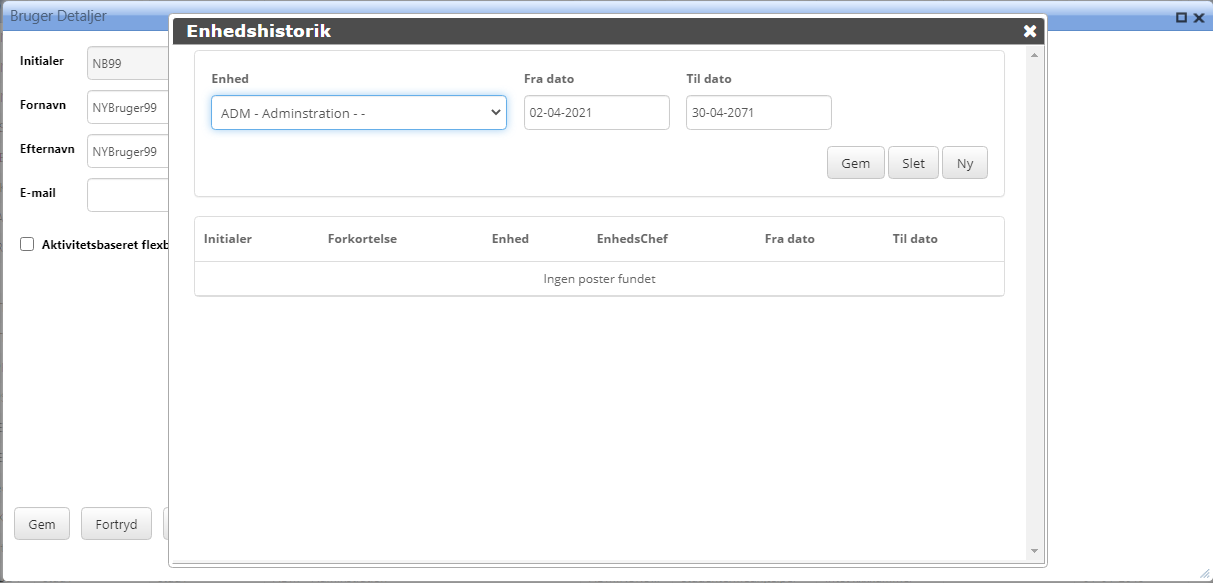Click the Fornavn input field
Viewport: 1213px width, 583px height.
tap(127, 106)
